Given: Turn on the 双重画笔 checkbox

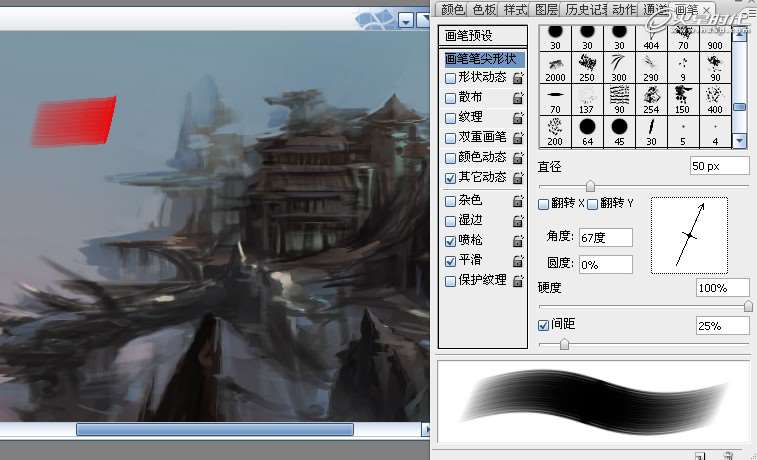Looking at the screenshot, I should (x=450, y=138).
